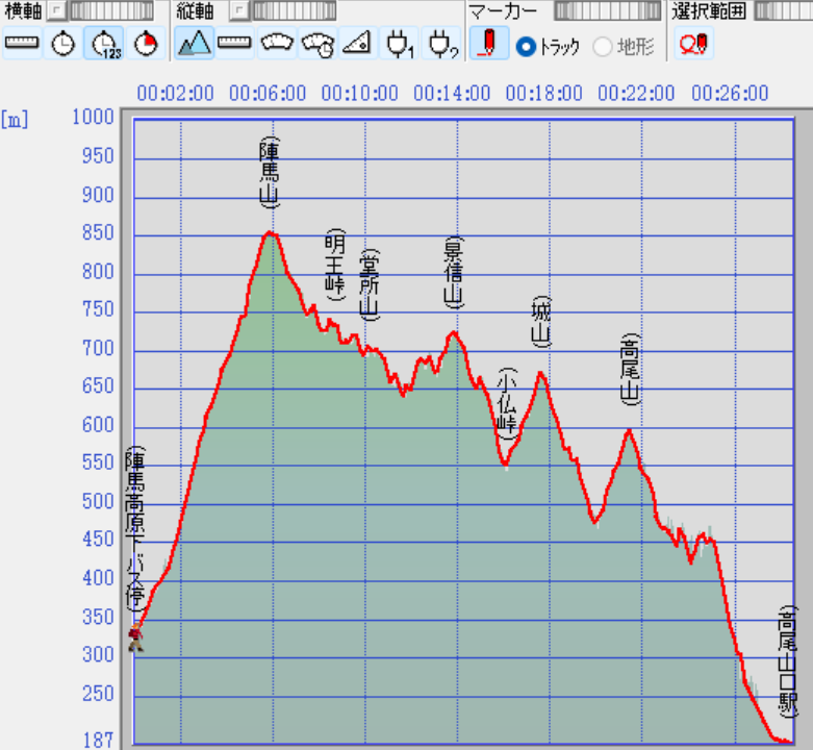This screenshot has height=750, width=813.
Task: Click the 高尾山口駅 end label
Action: (788, 661)
